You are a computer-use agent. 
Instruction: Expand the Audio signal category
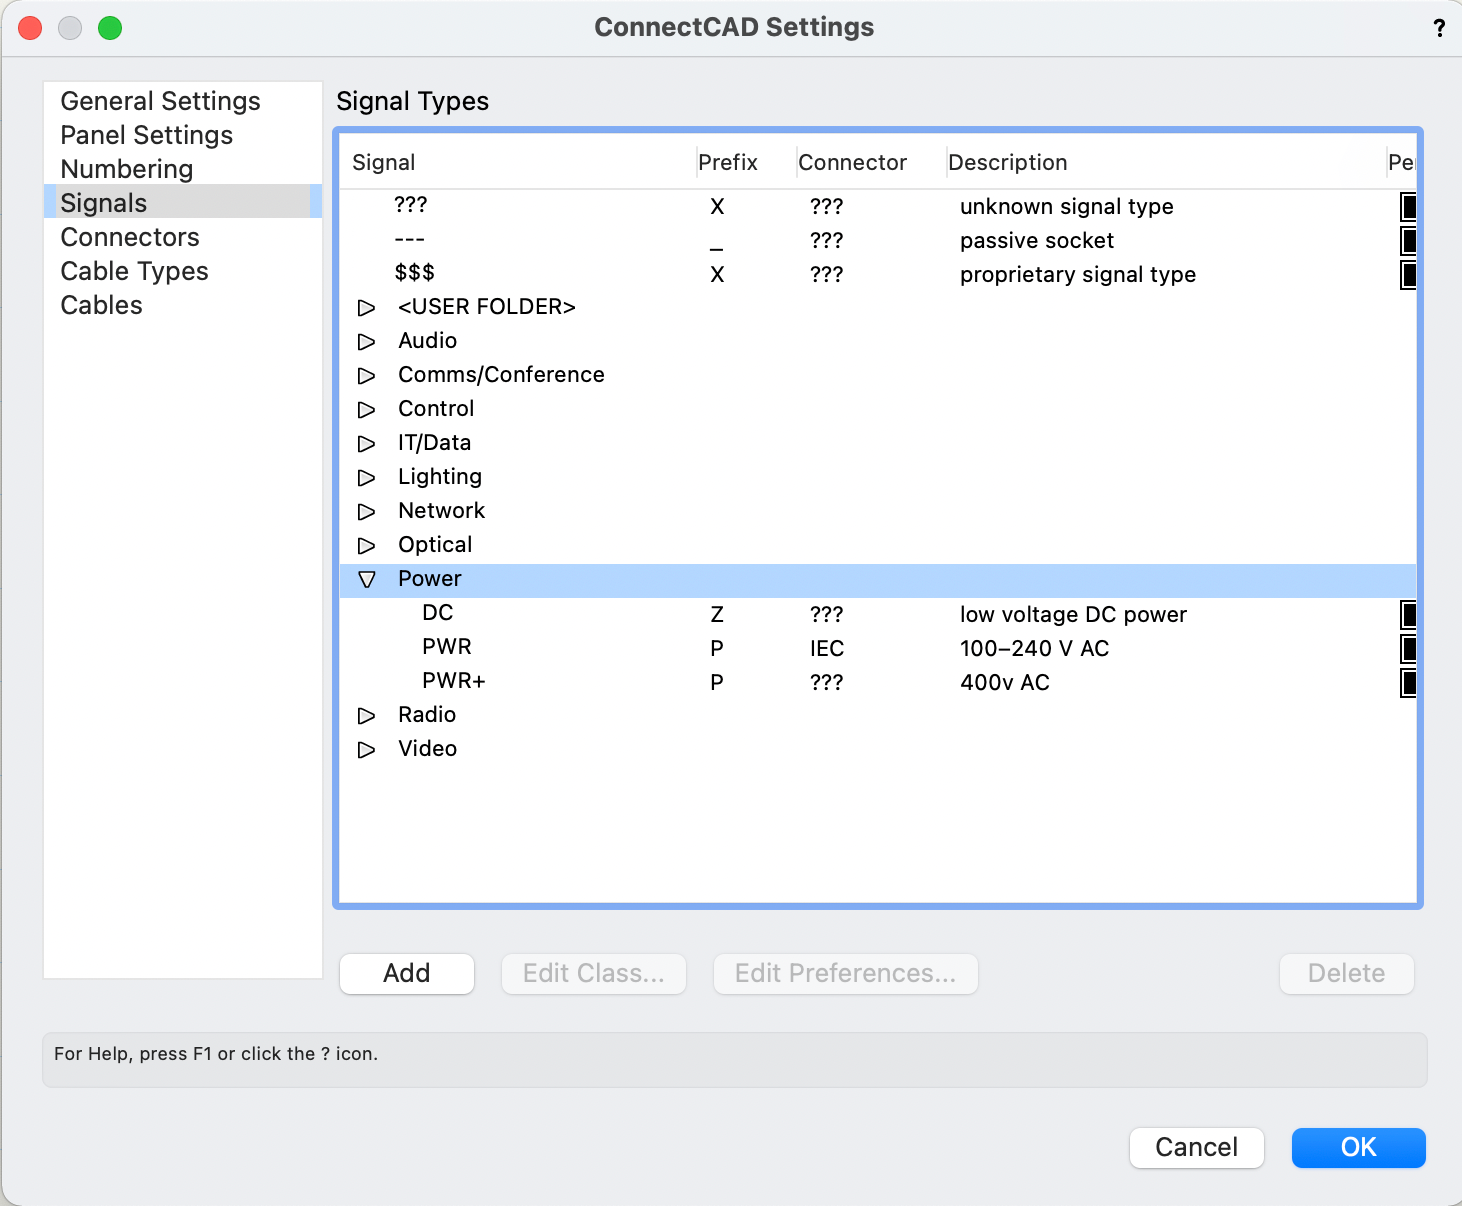pyautogui.click(x=367, y=341)
